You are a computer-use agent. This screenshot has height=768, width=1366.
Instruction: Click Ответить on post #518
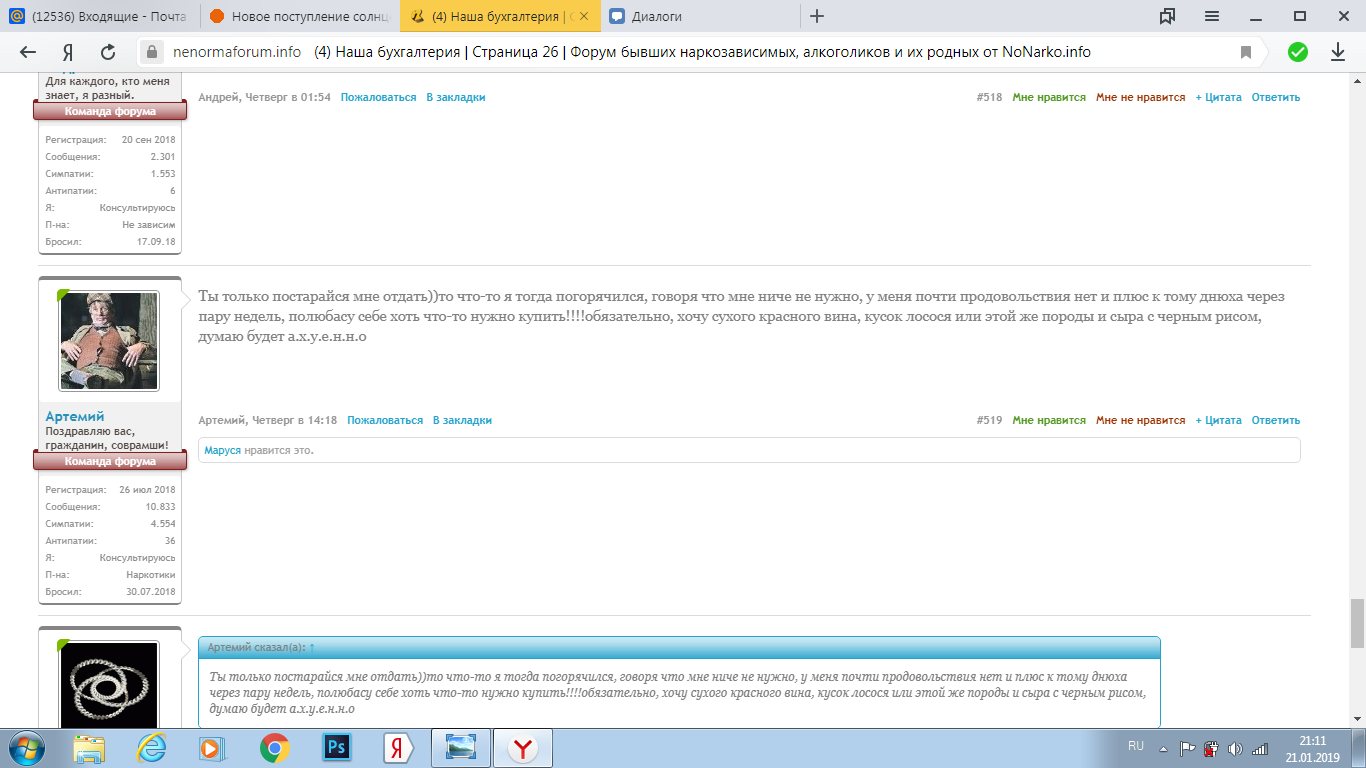[1275, 97]
